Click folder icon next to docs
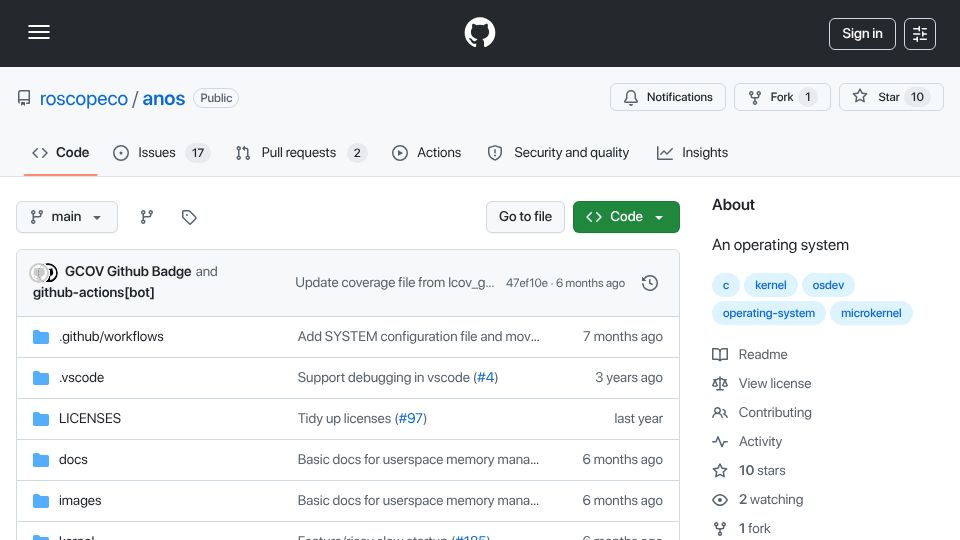 [41, 460]
